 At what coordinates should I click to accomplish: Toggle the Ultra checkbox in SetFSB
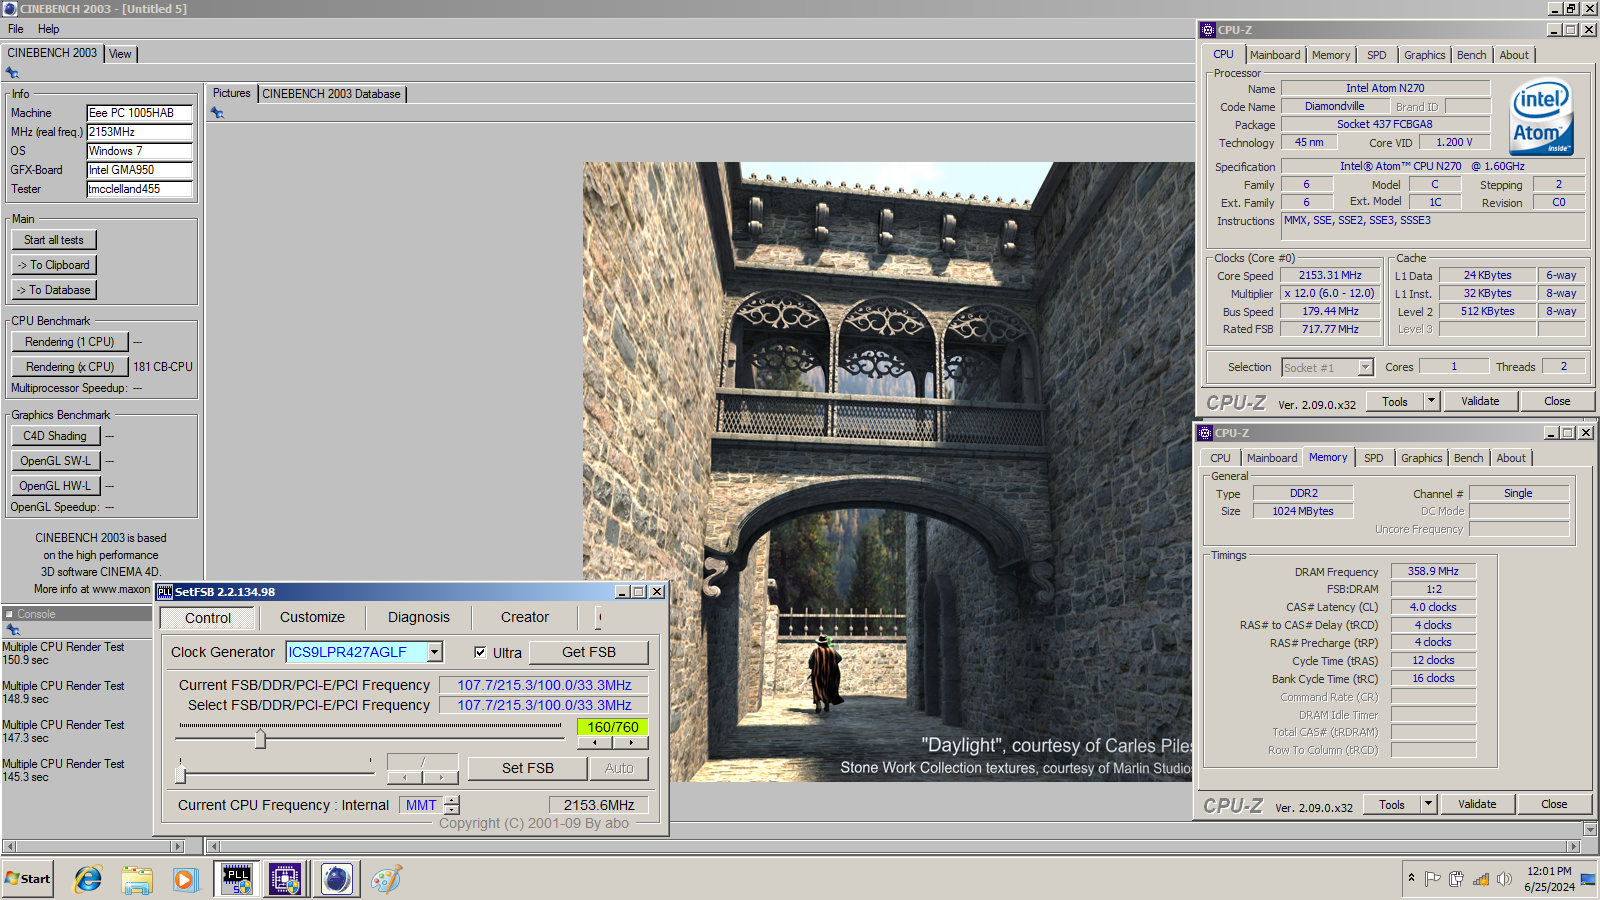(x=480, y=652)
